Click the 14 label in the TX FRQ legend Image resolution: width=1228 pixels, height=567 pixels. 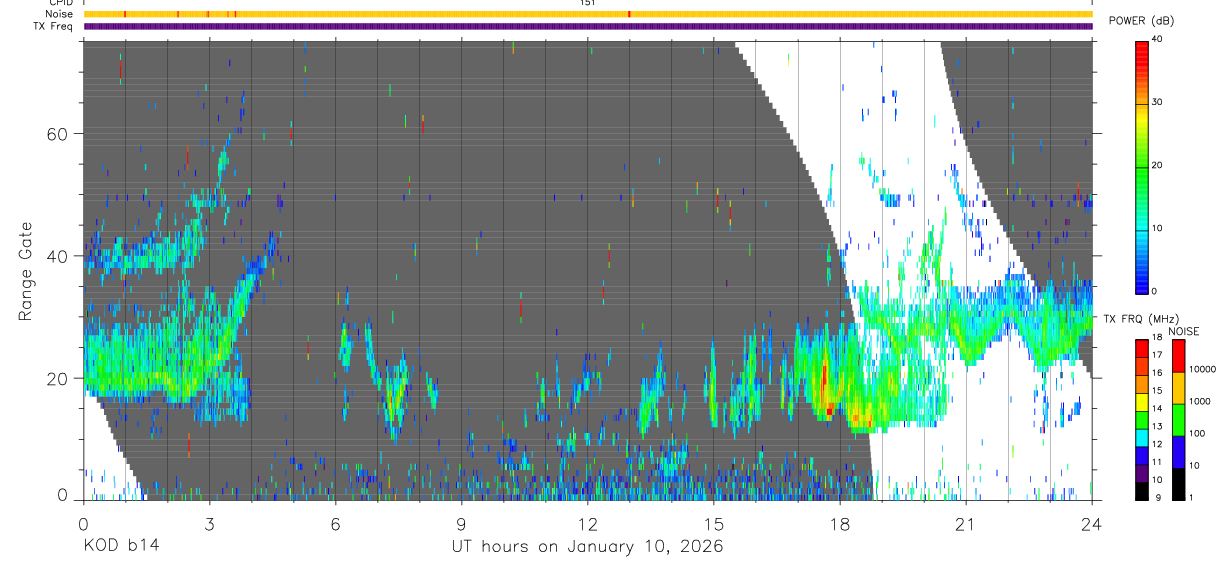pyautogui.click(x=1157, y=409)
